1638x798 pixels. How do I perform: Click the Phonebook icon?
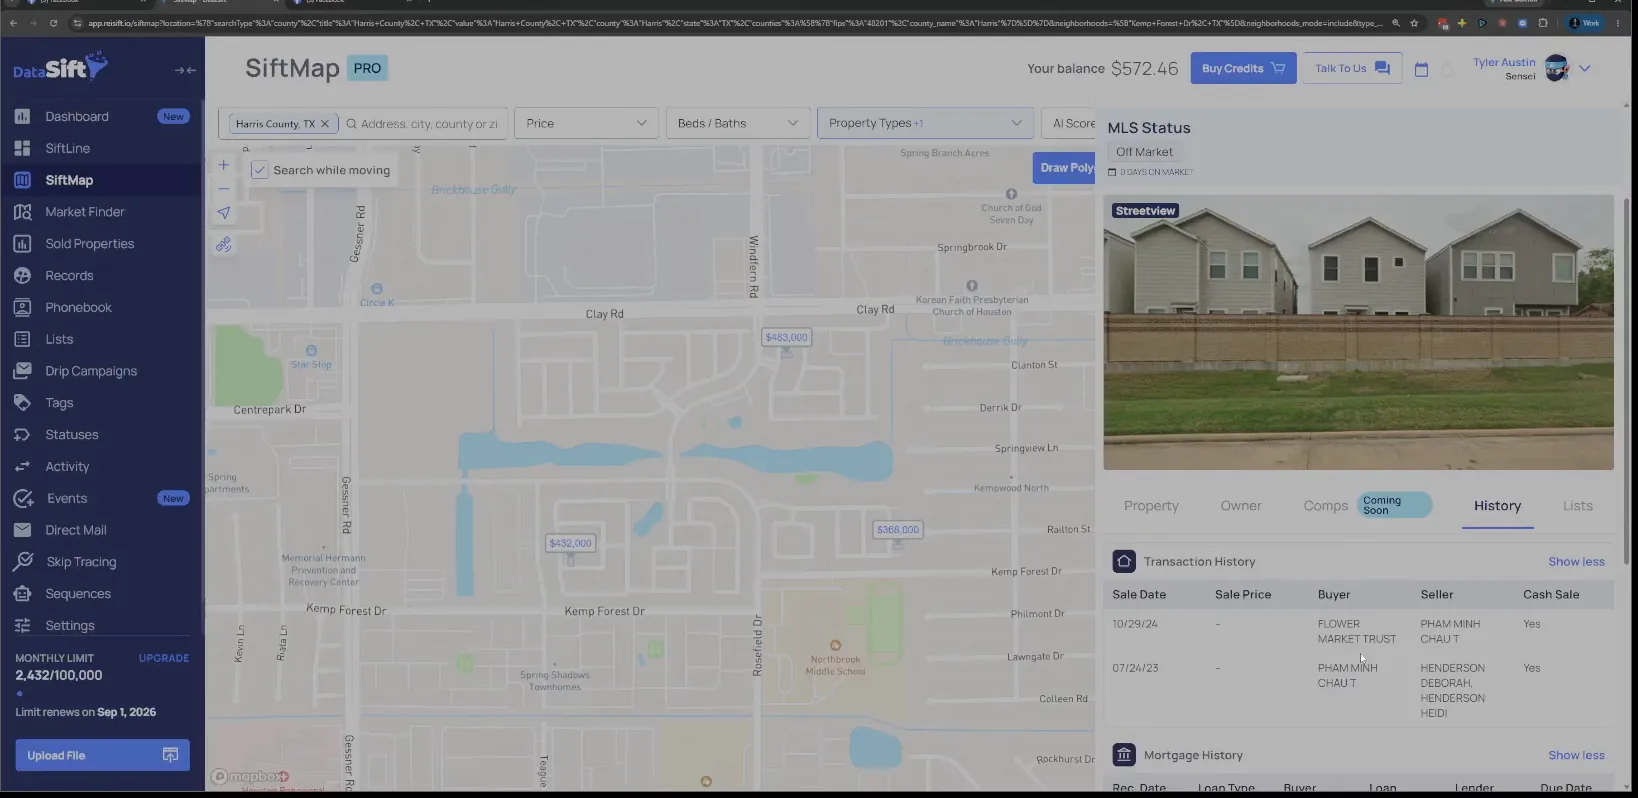pyautogui.click(x=22, y=308)
